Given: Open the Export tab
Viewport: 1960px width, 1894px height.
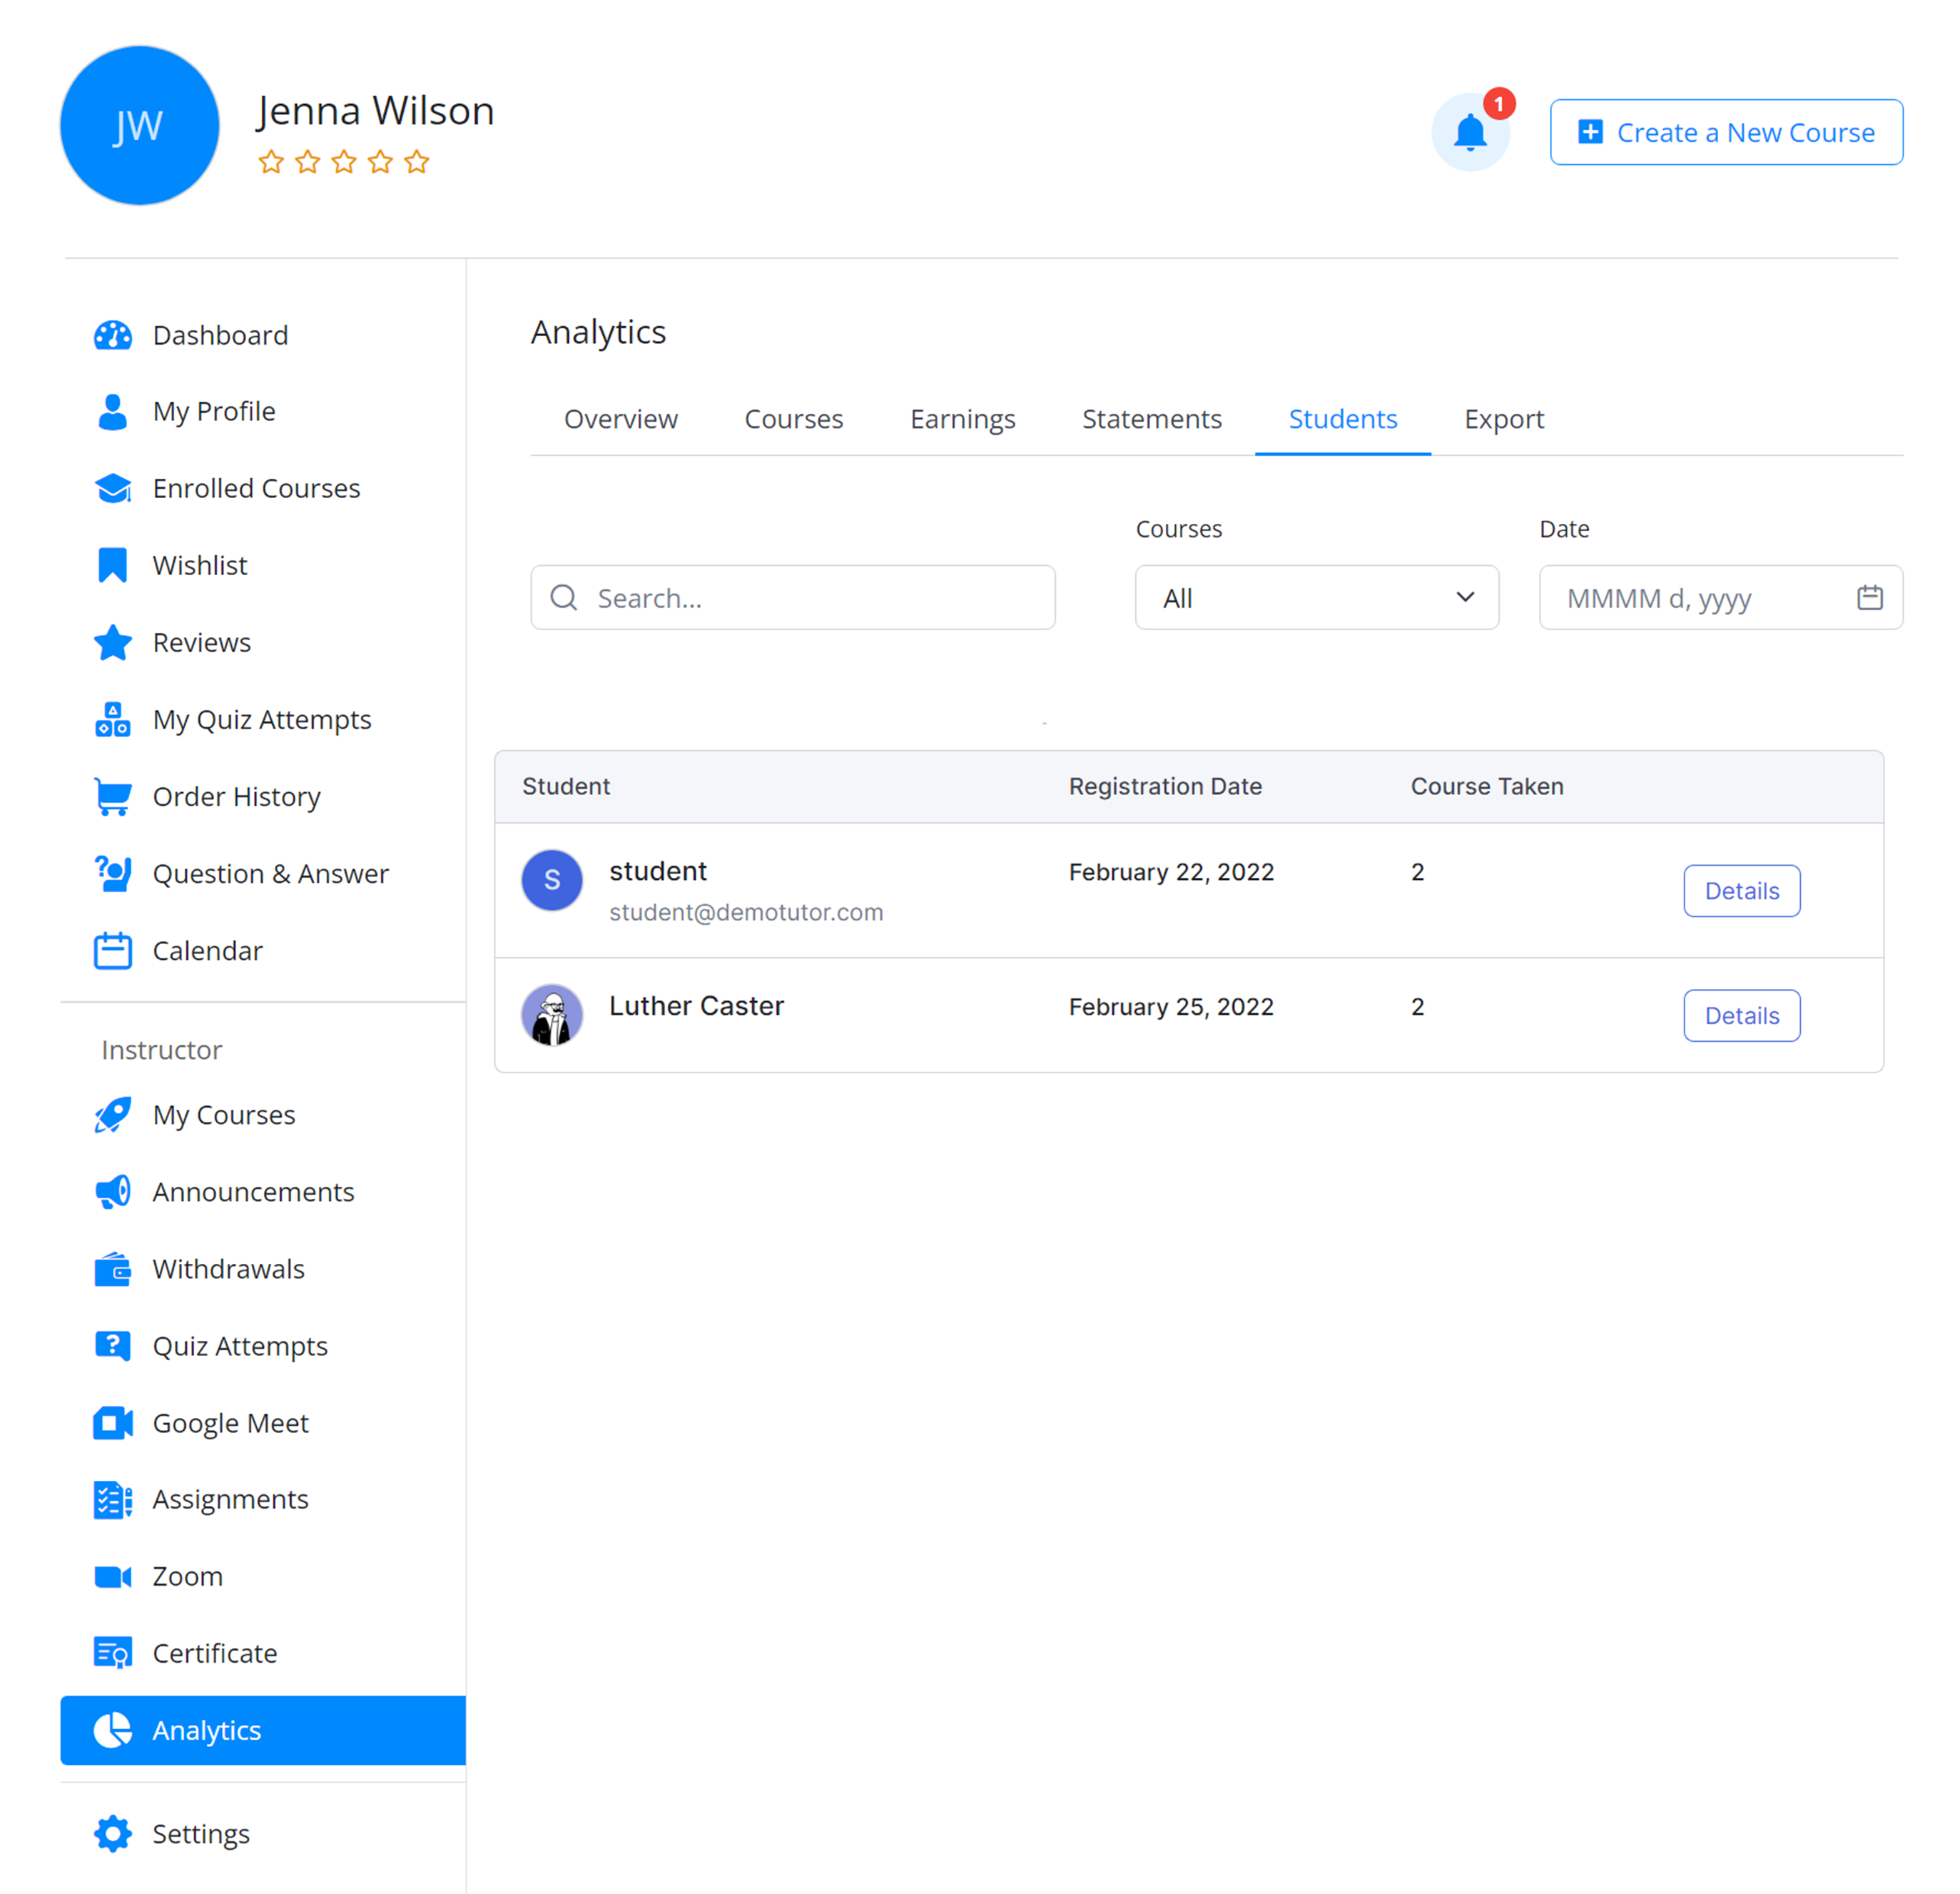Looking at the screenshot, I should click(x=1503, y=419).
